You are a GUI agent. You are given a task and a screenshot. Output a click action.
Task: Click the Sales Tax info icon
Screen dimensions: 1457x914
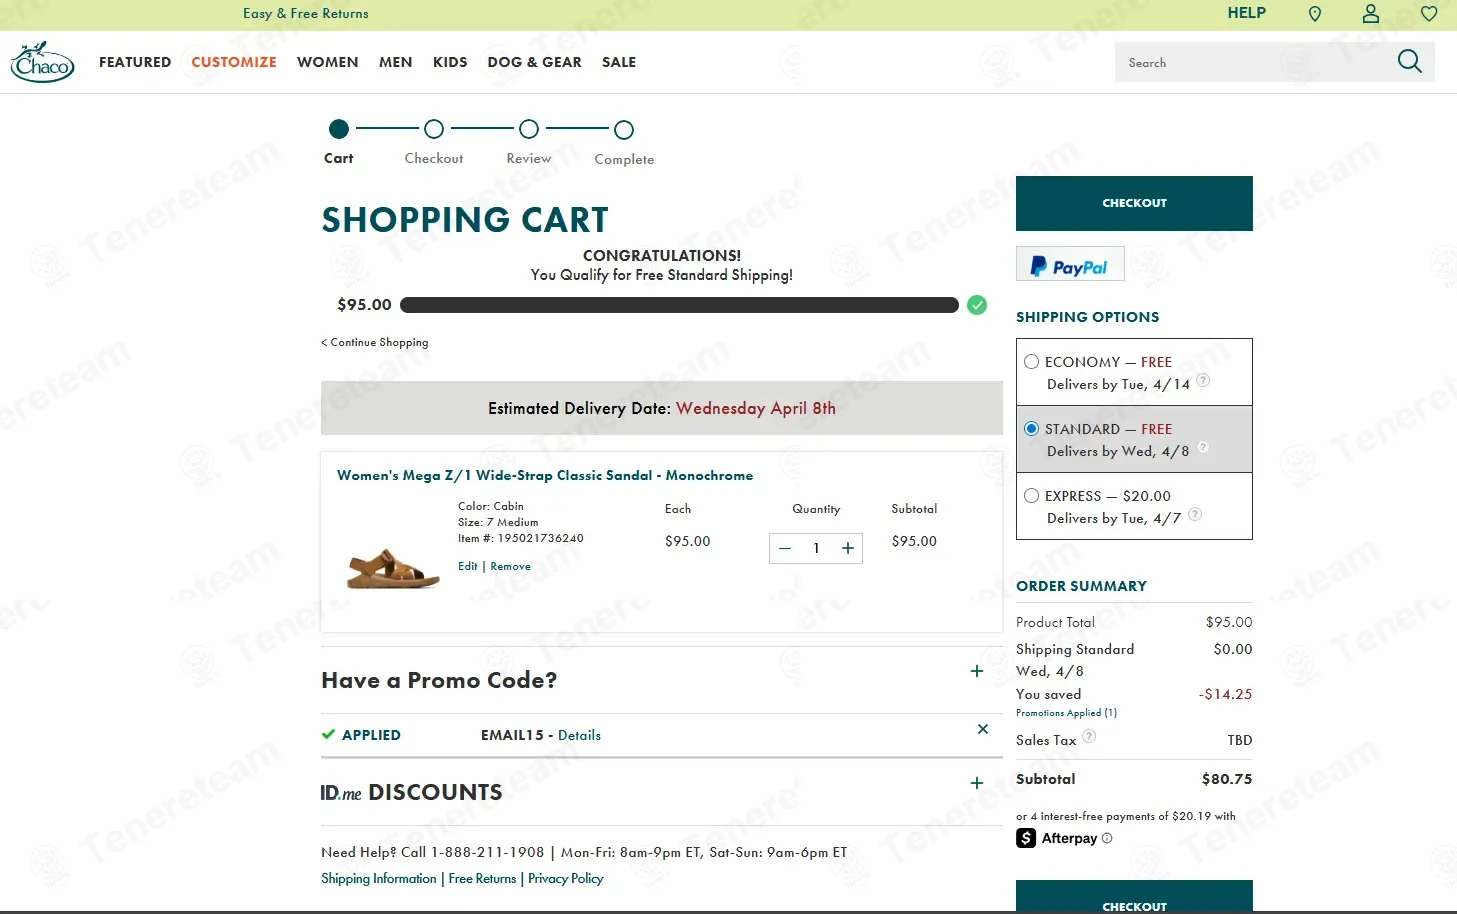(x=1089, y=736)
